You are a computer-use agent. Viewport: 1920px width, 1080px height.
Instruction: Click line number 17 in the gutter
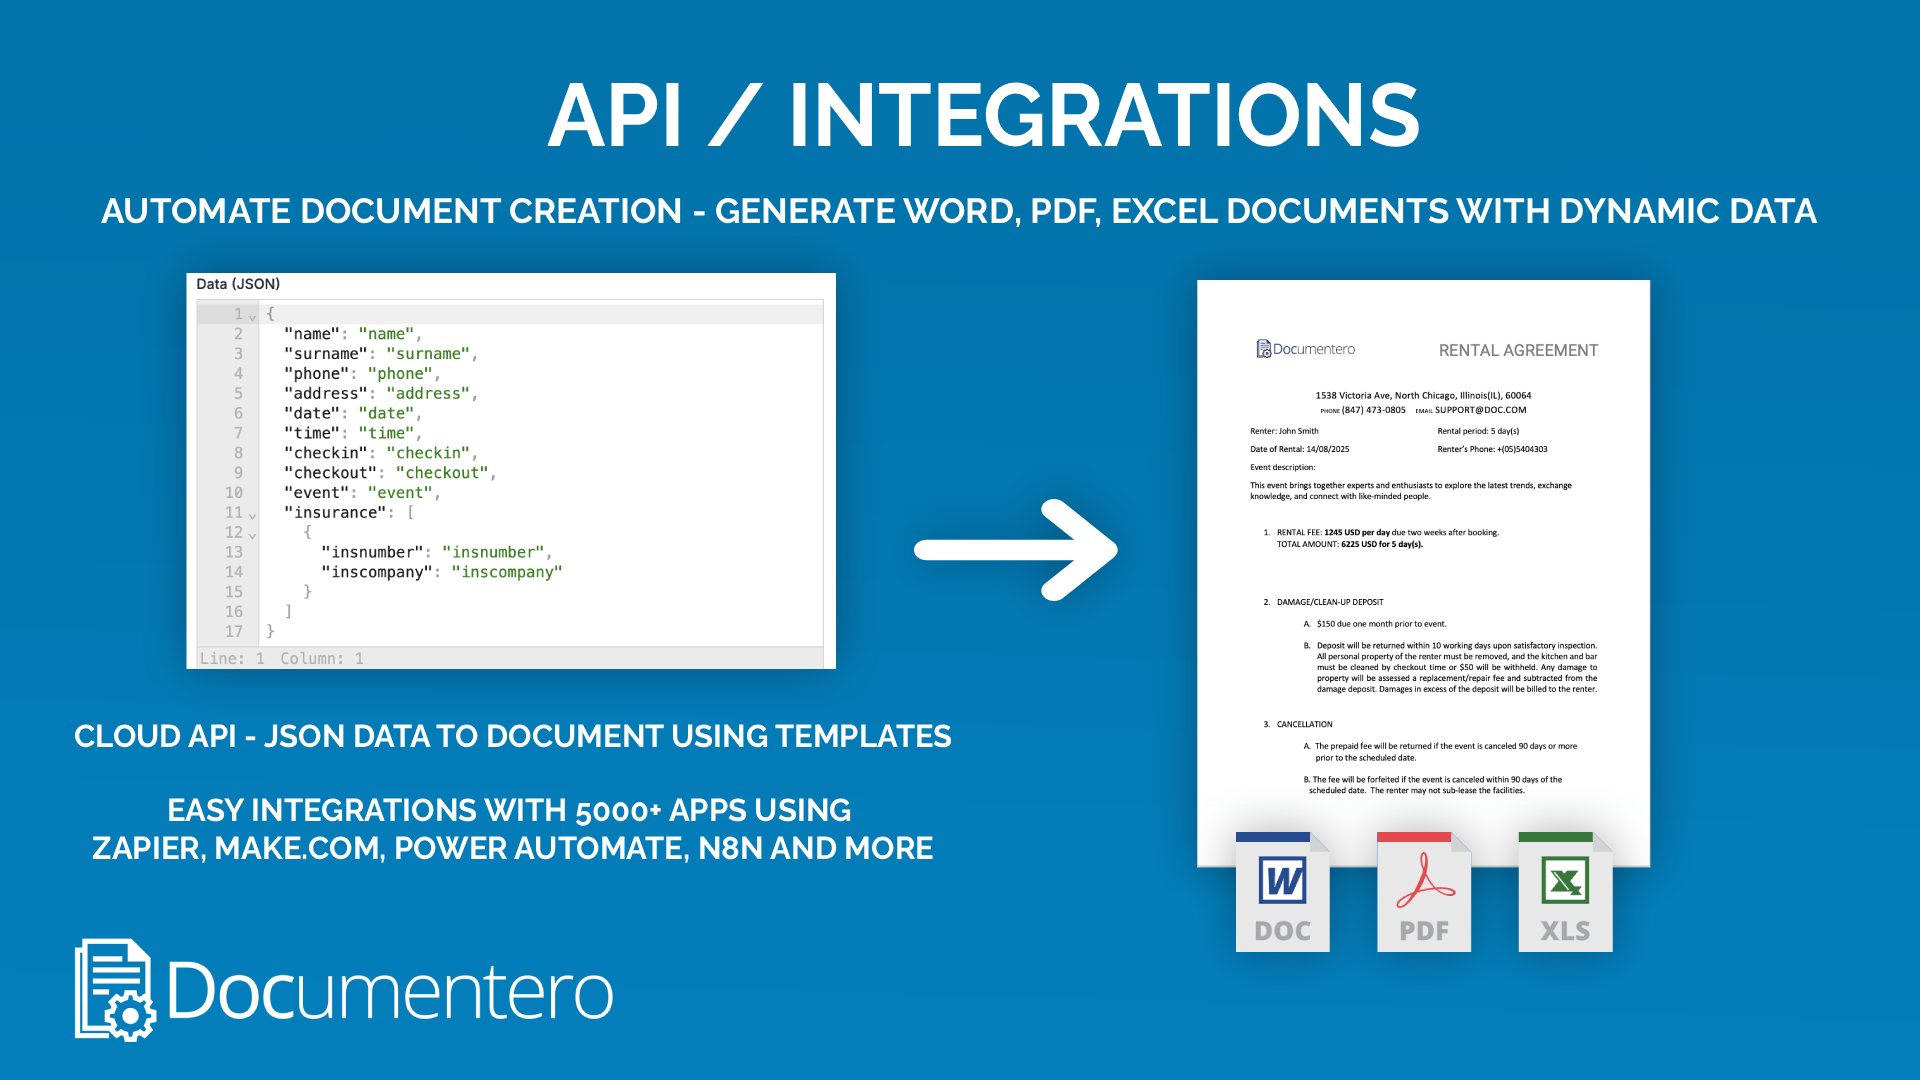tap(234, 632)
